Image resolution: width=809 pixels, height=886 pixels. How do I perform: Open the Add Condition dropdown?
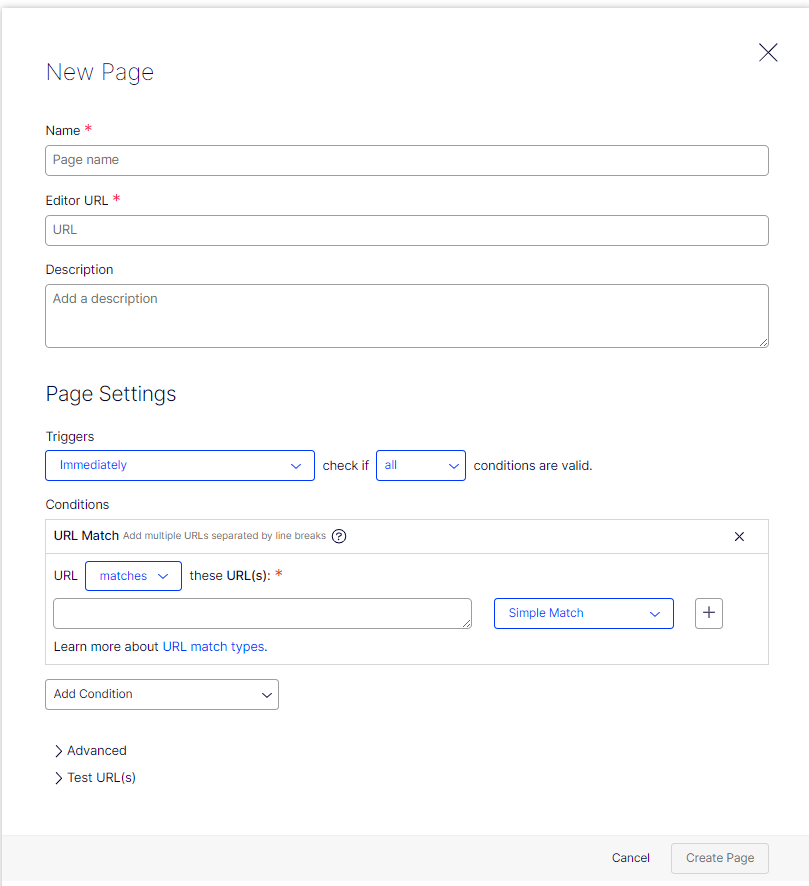(x=162, y=694)
